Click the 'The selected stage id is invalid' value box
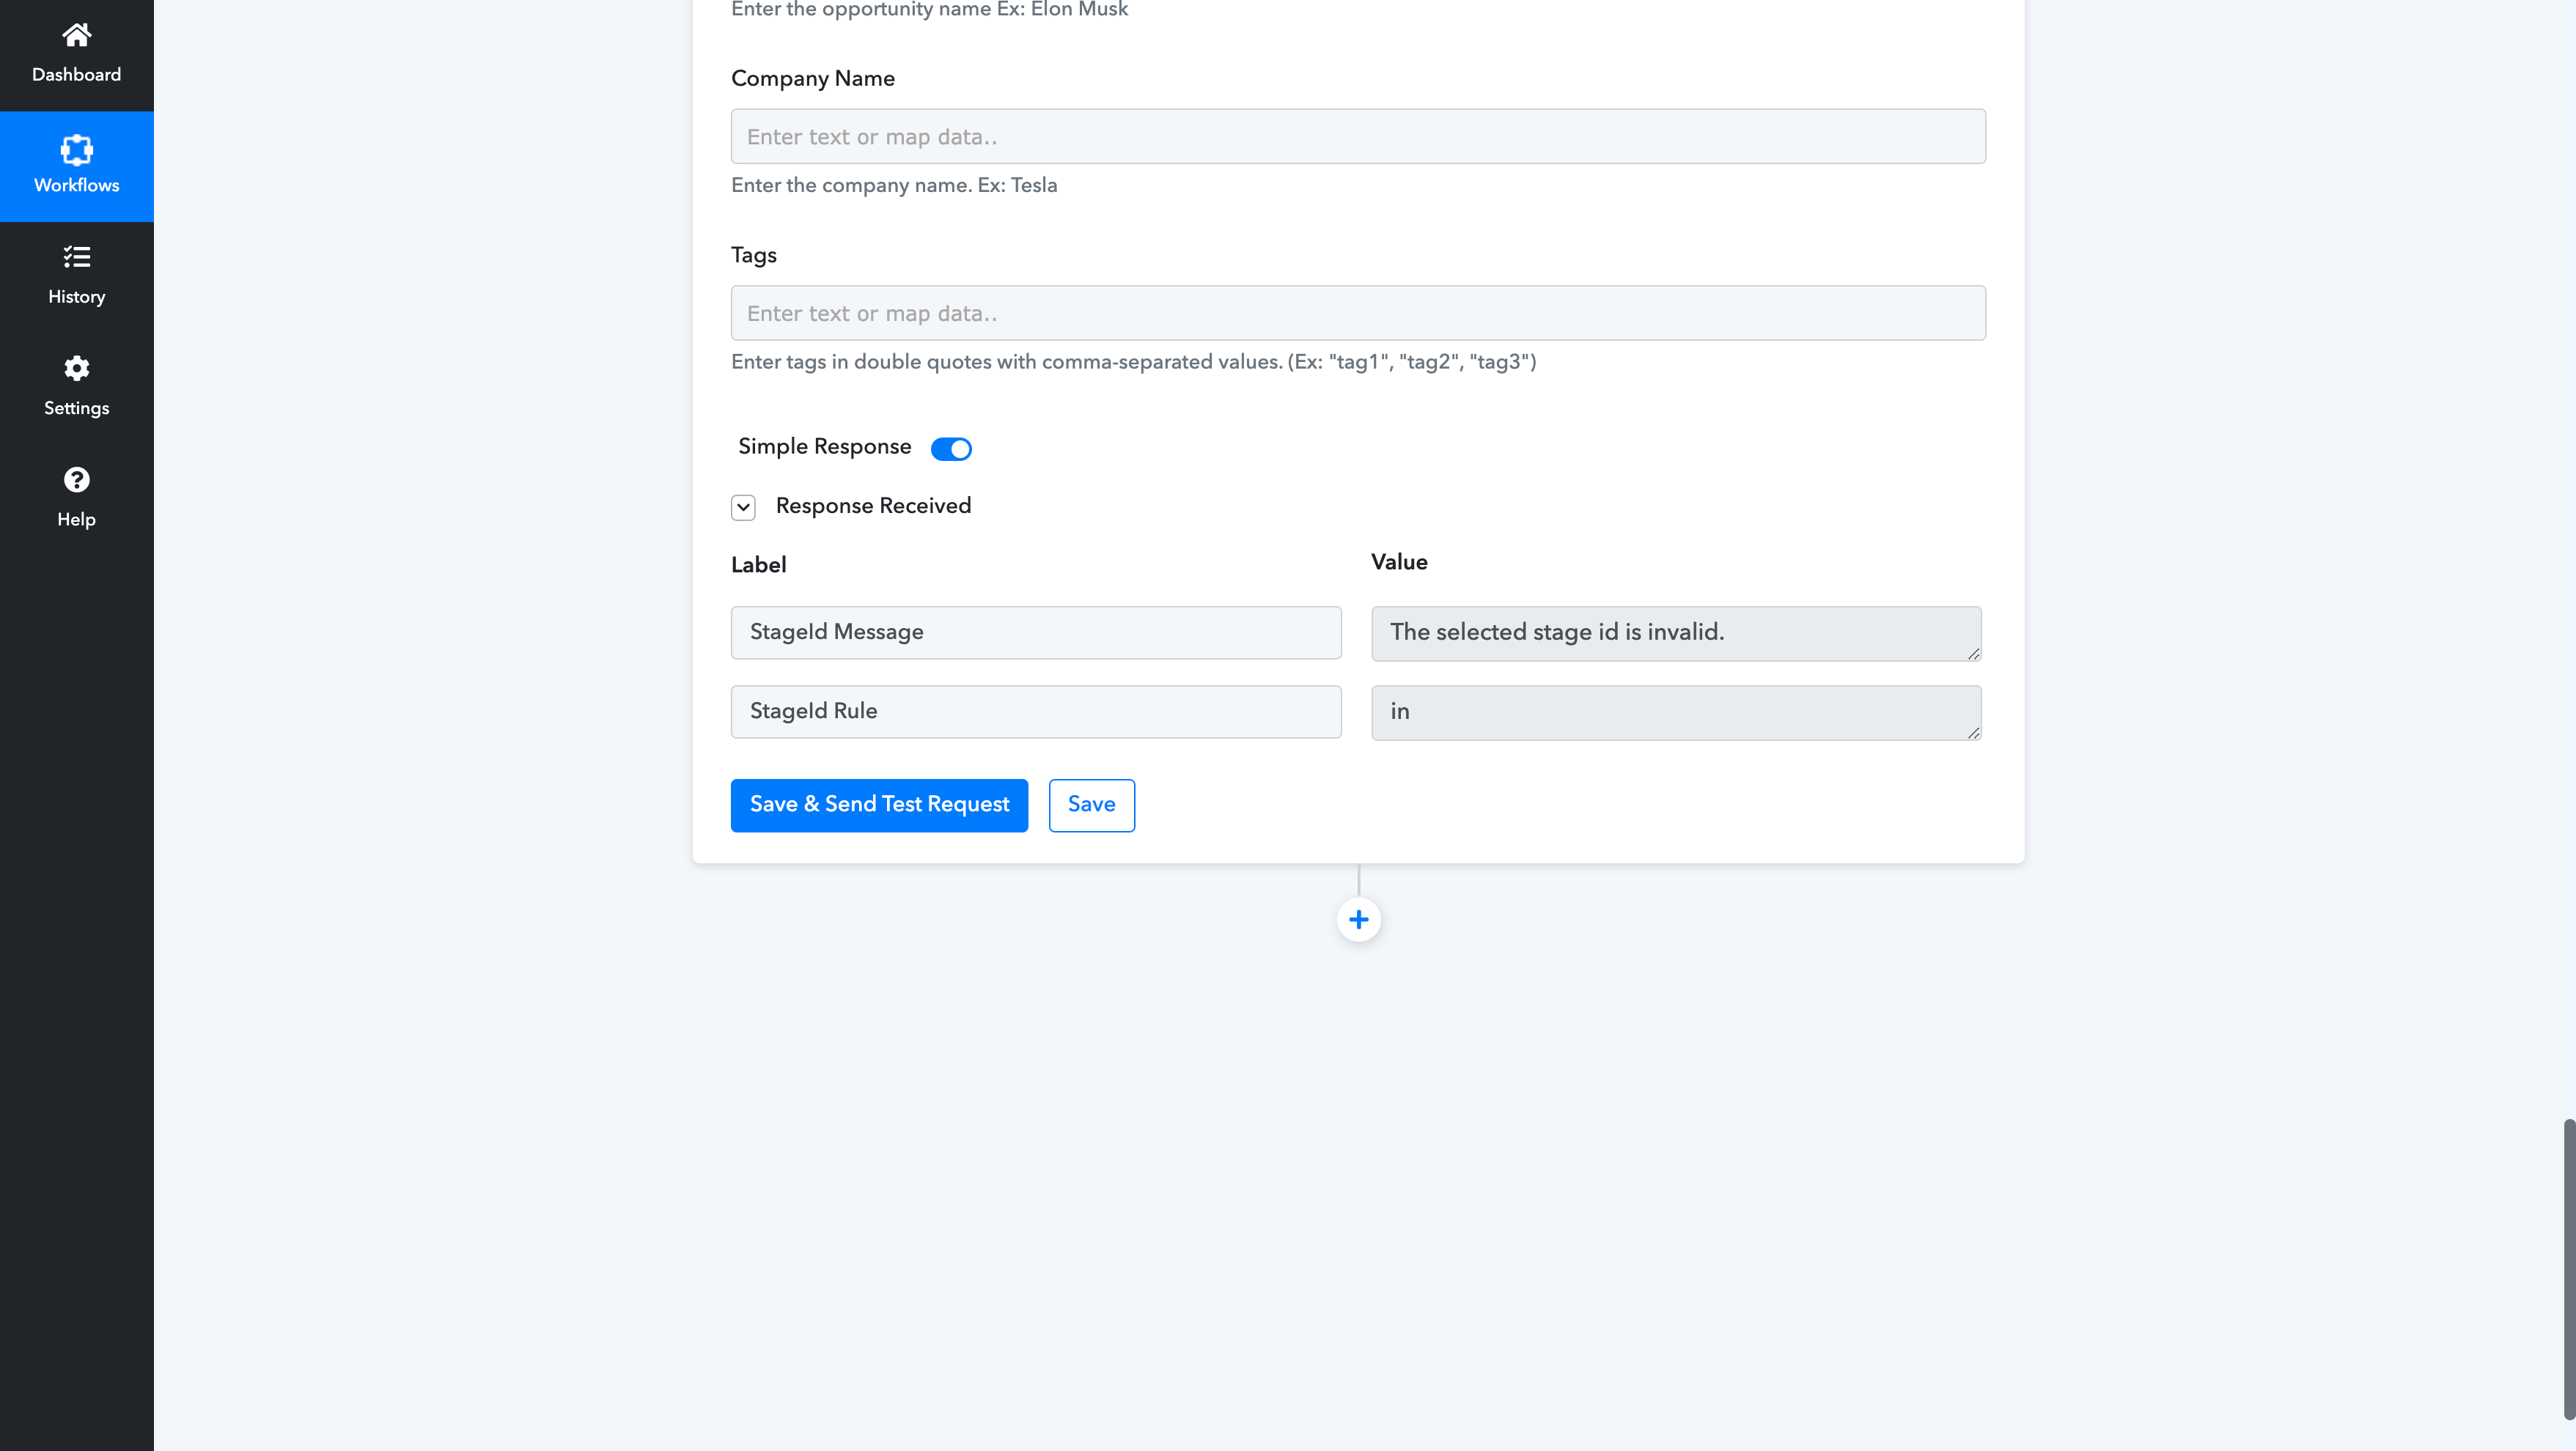 [1676, 633]
